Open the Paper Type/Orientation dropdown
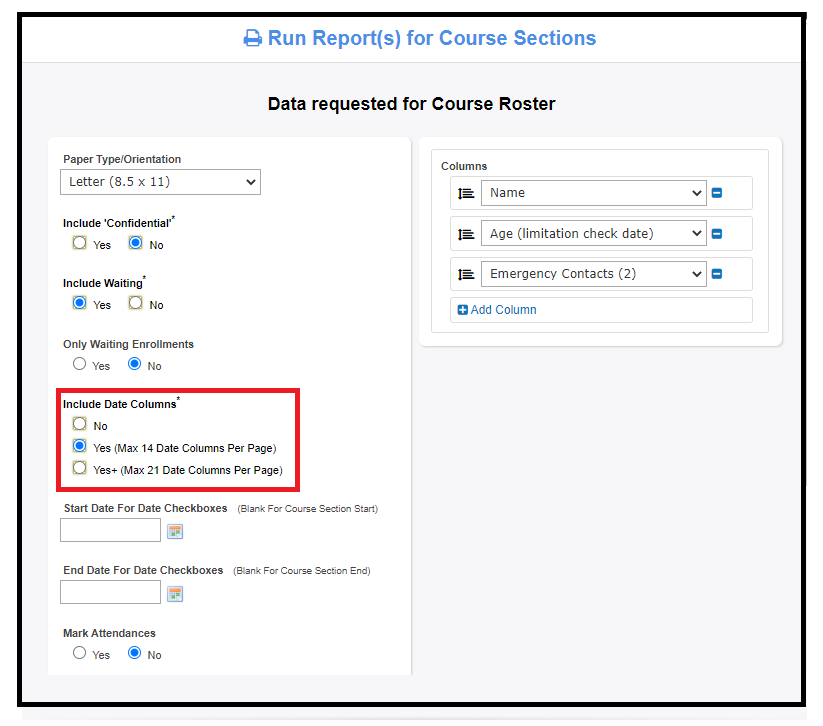This screenshot has height=726, width=823. click(x=160, y=182)
